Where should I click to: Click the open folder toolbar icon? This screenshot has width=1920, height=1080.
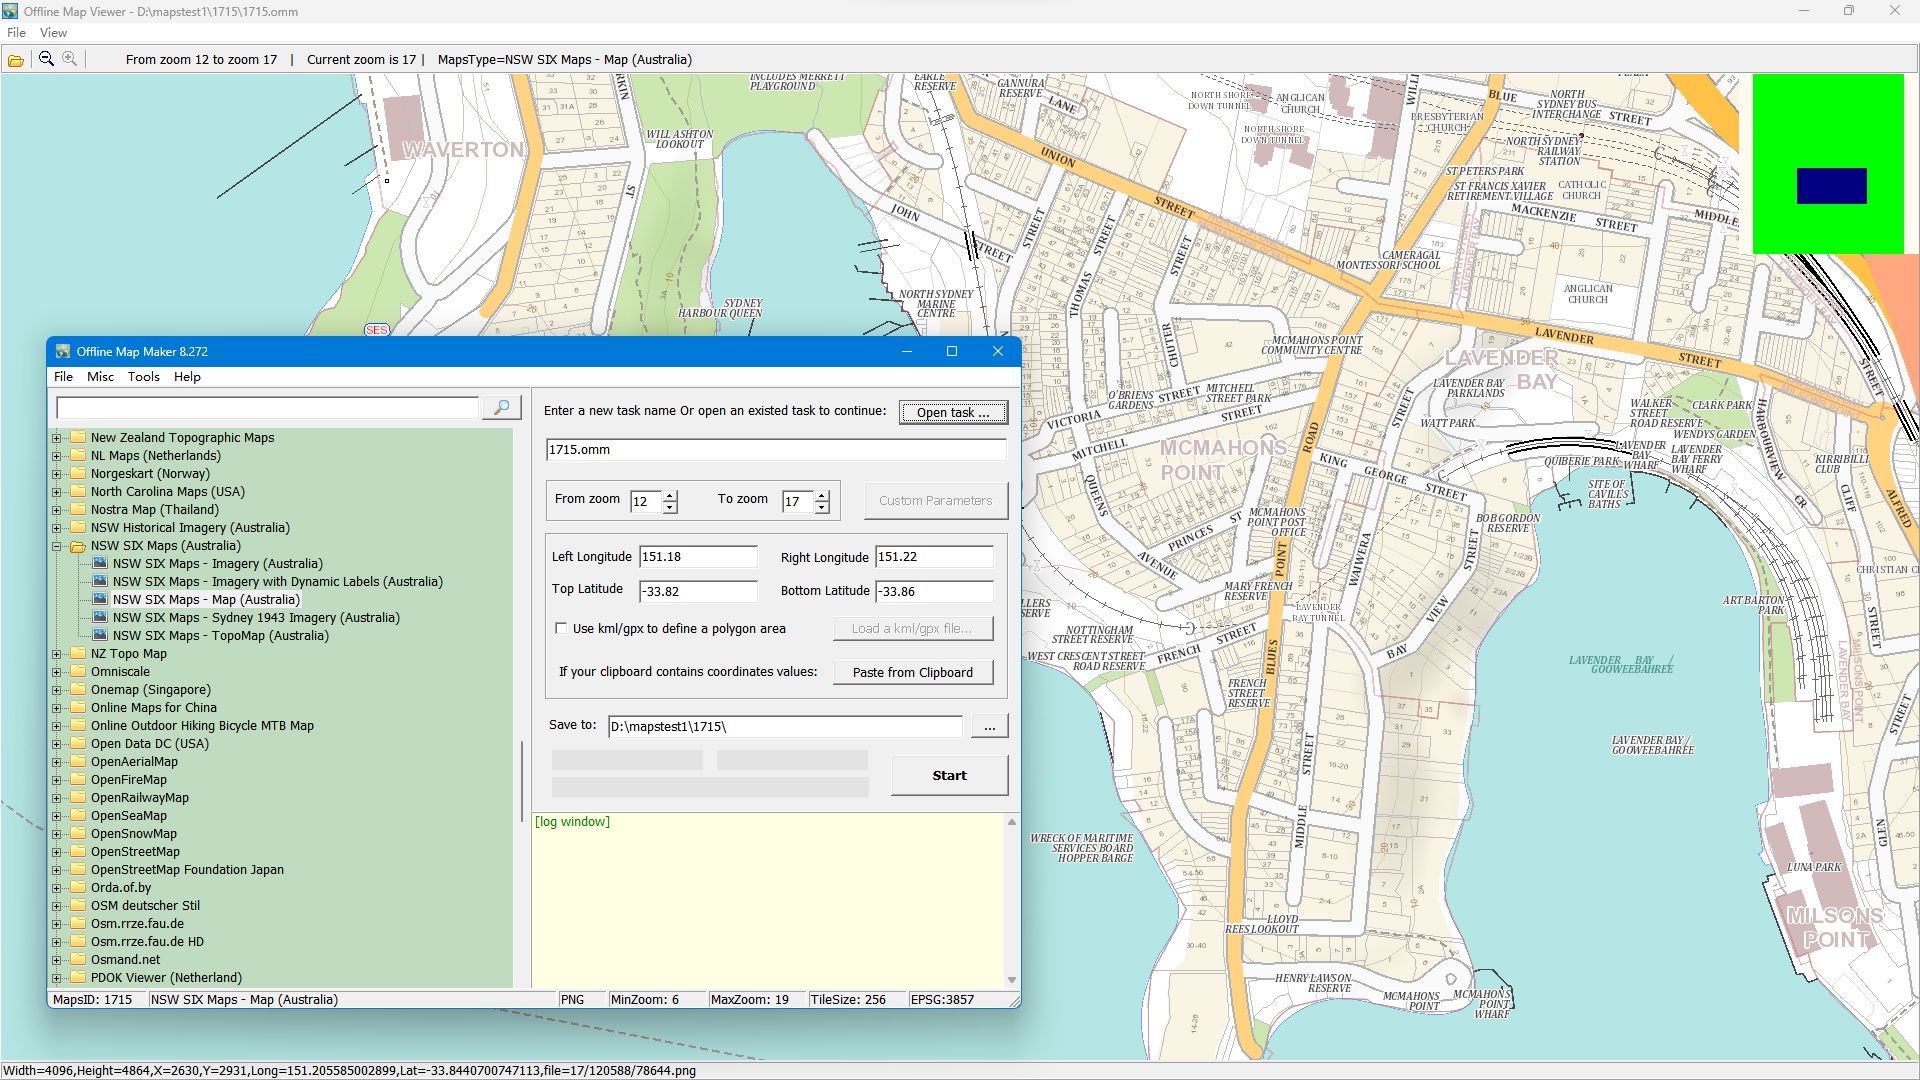tap(16, 60)
